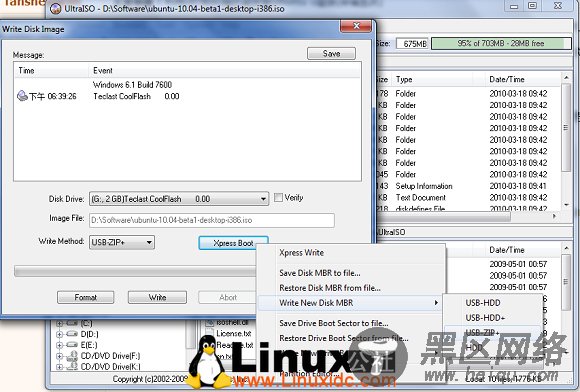
Task: Click the 95% of 703MB capacity bar
Action: tap(501, 44)
